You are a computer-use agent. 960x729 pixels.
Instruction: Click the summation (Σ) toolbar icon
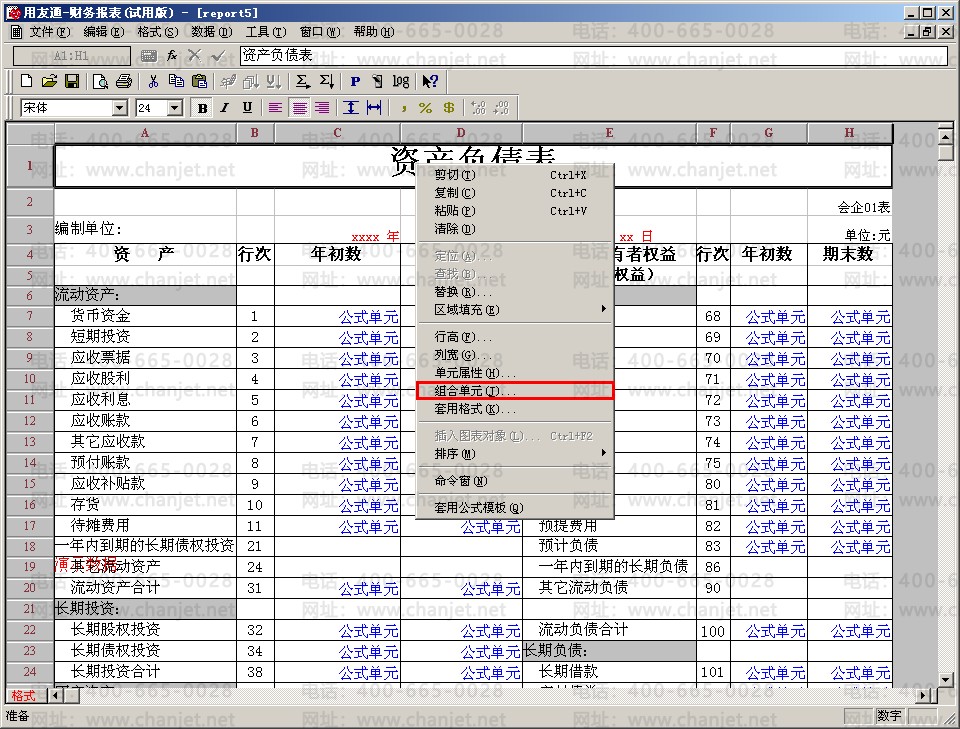pos(303,81)
